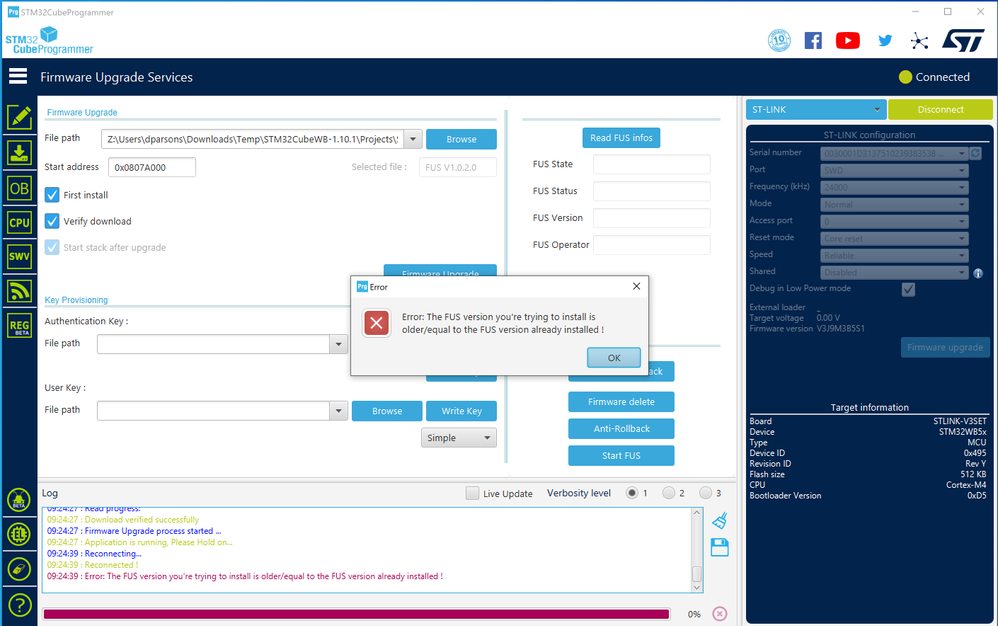Click the red progress bar
The width and height of the screenshot is (998, 626).
click(356, 614)
